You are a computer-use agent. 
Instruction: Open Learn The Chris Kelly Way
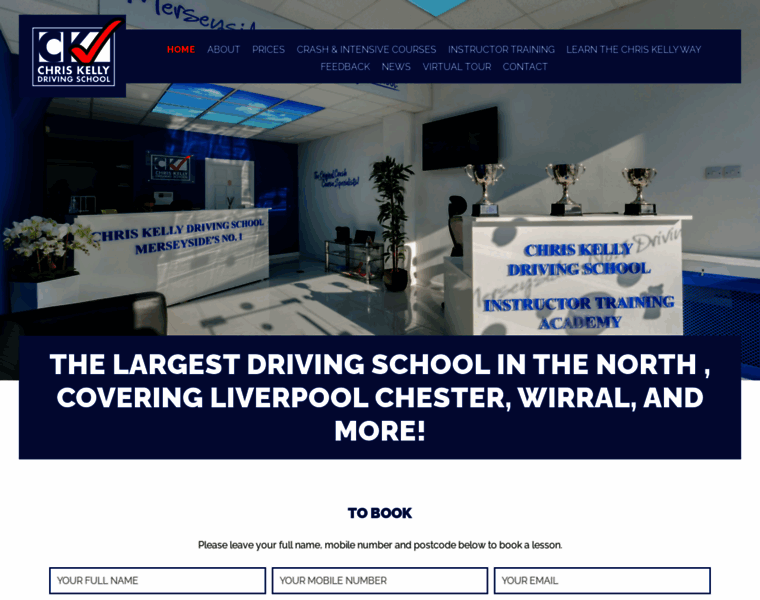click(x=633, y=49)
